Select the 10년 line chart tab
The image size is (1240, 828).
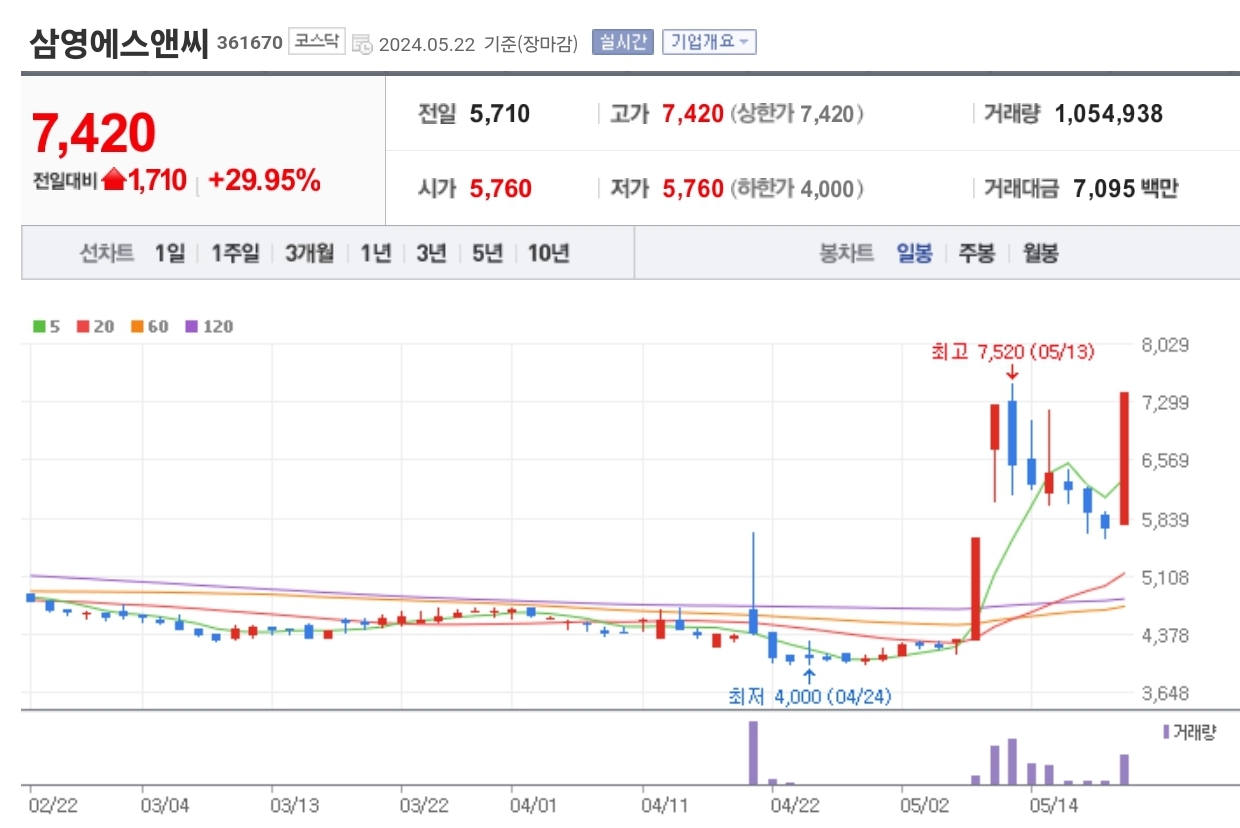[548, 254]
